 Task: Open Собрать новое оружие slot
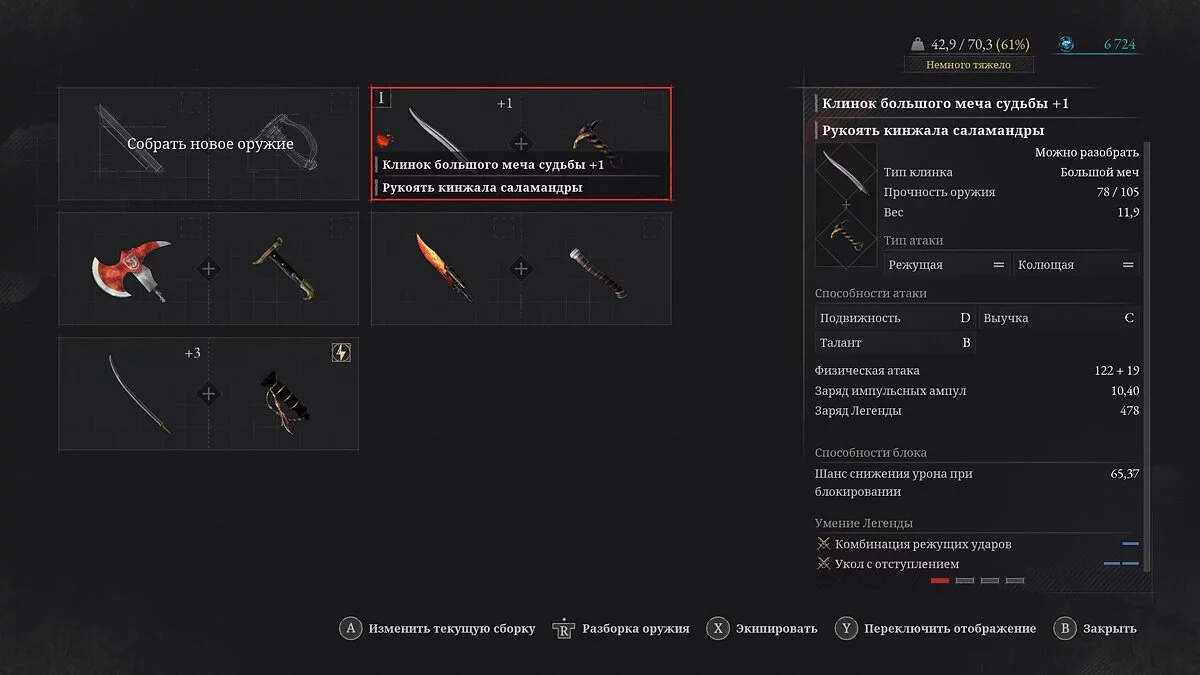(x=209, y=144)
